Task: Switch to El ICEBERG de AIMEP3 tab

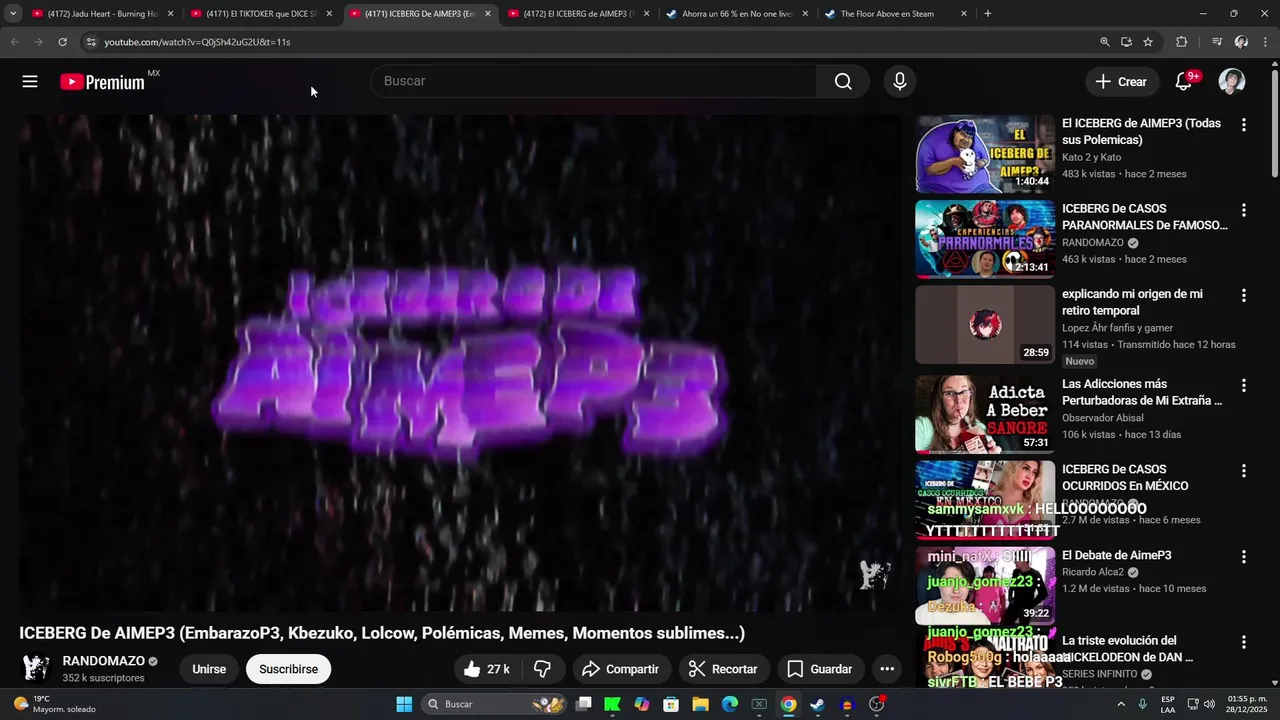Action: (577, 14)
